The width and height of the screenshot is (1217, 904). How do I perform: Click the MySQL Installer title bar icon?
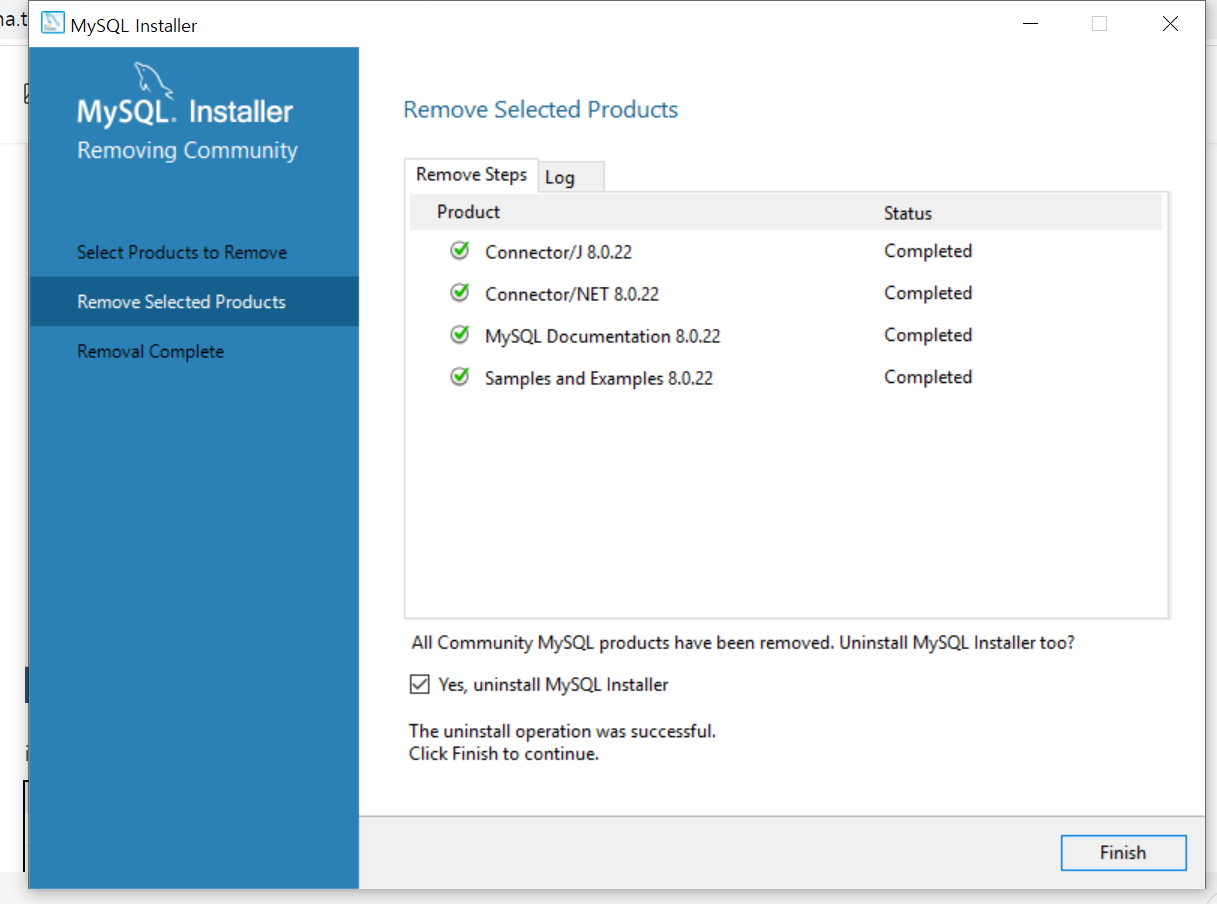point(52,24)
